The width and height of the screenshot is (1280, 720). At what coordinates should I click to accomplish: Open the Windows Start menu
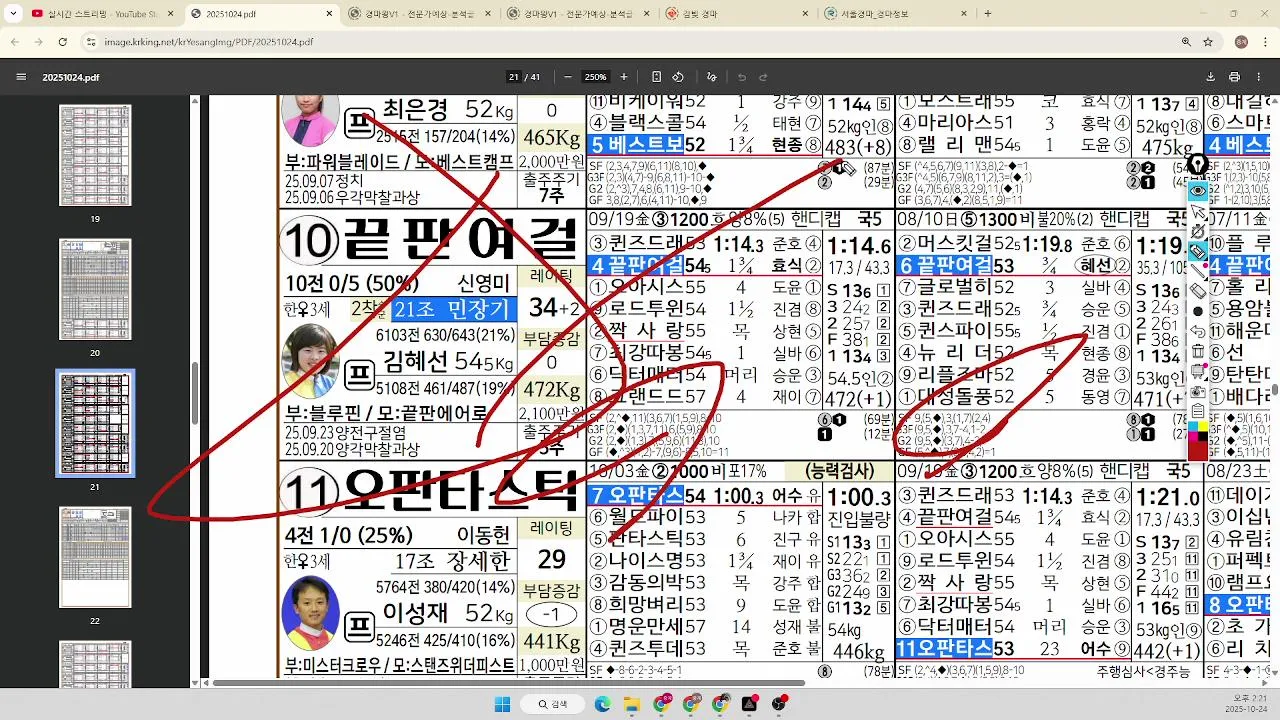pos(502,704)
